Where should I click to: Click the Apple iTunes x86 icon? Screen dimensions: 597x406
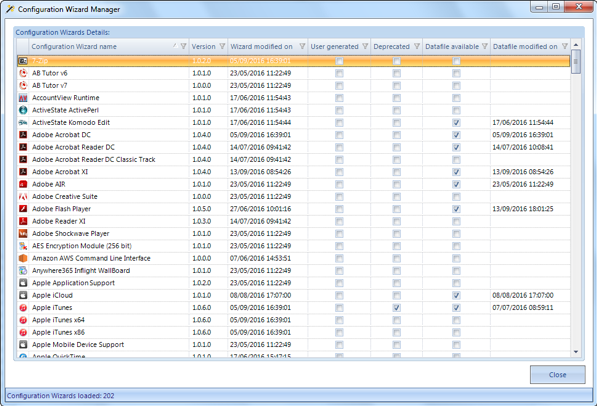coord(23,332)
